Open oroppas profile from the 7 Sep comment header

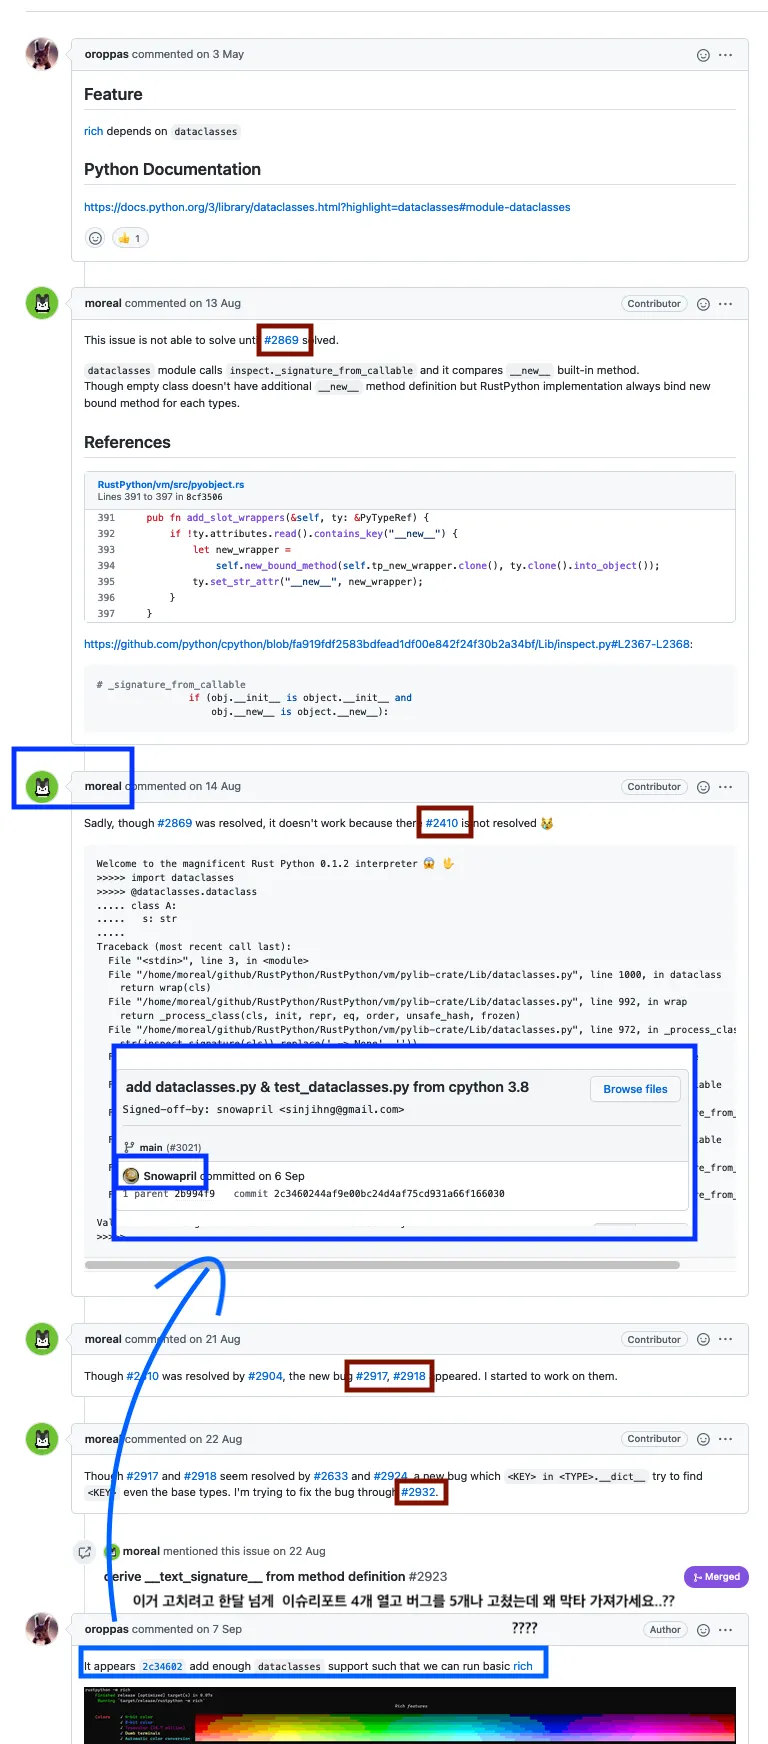(x=107, y=1629)
